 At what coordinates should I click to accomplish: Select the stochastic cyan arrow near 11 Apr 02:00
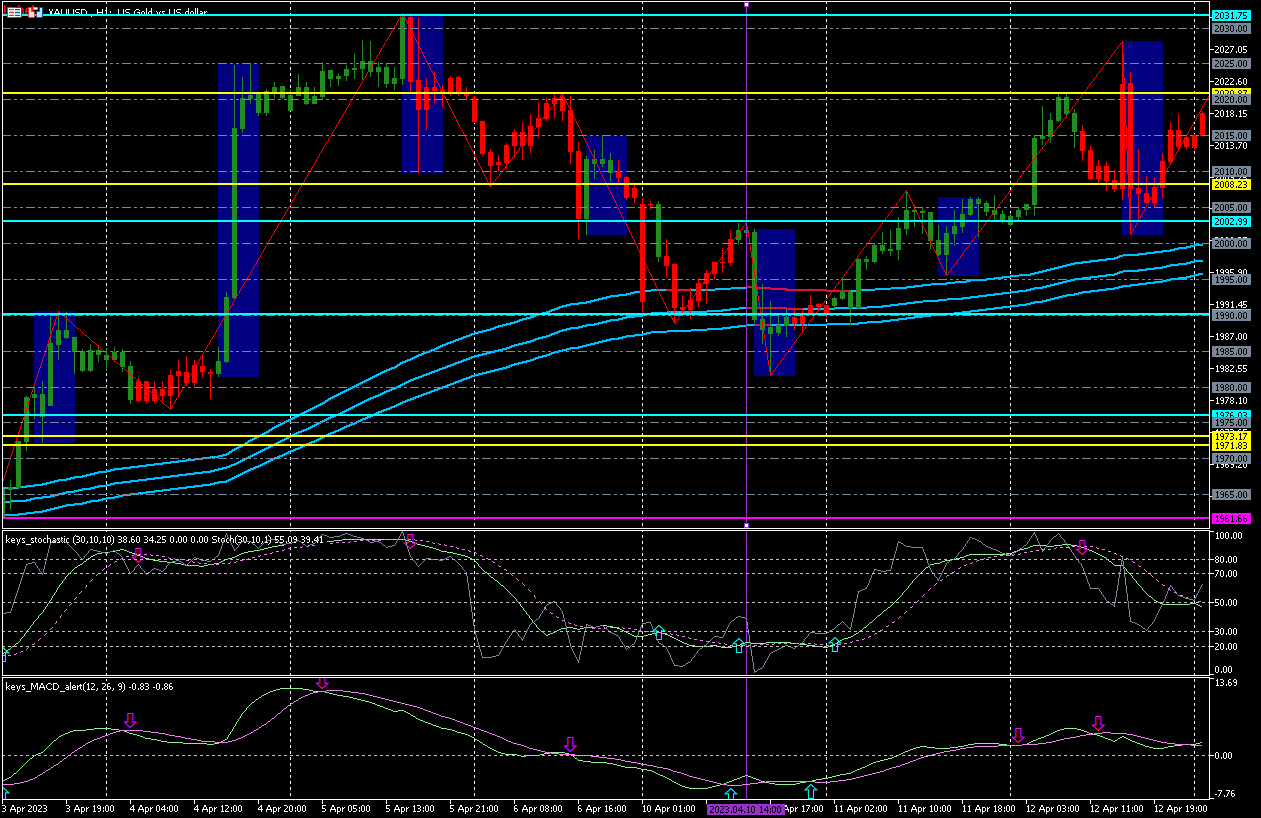(834, 645)
